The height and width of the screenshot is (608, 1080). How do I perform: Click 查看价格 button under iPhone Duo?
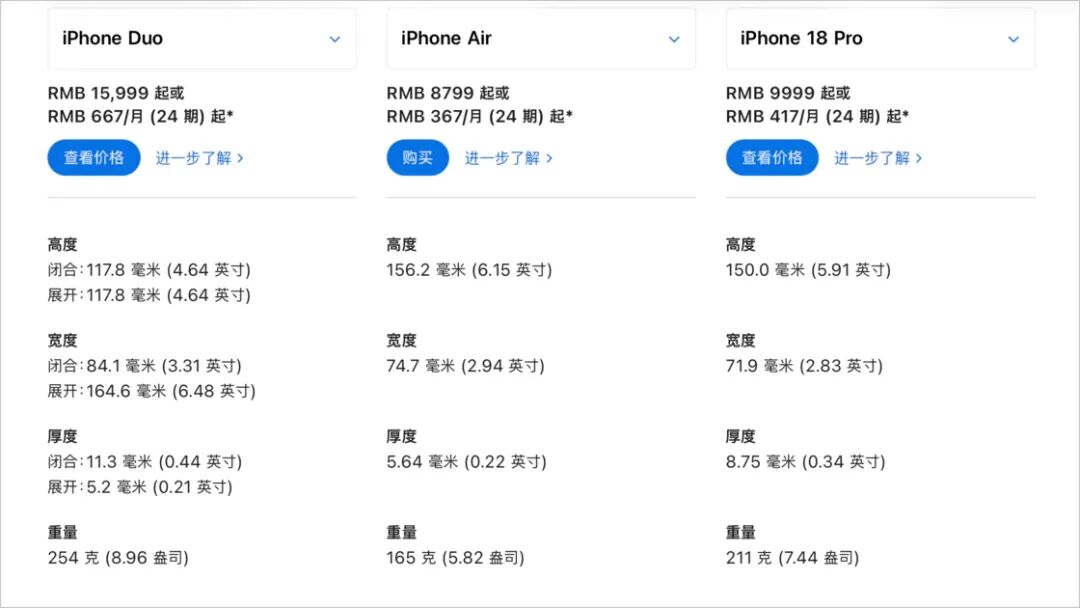[x=94, y=158]
